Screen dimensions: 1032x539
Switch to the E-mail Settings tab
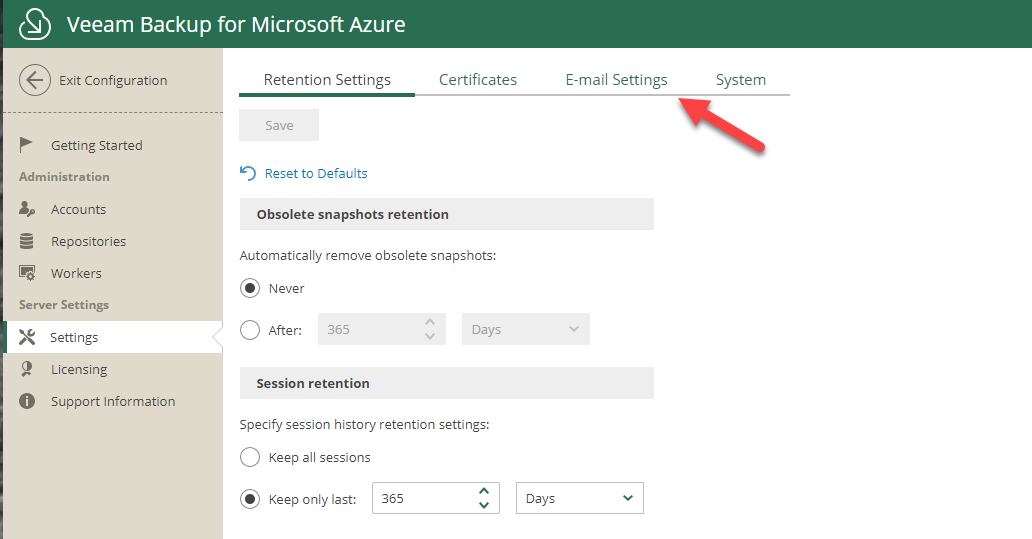[616, 80]
